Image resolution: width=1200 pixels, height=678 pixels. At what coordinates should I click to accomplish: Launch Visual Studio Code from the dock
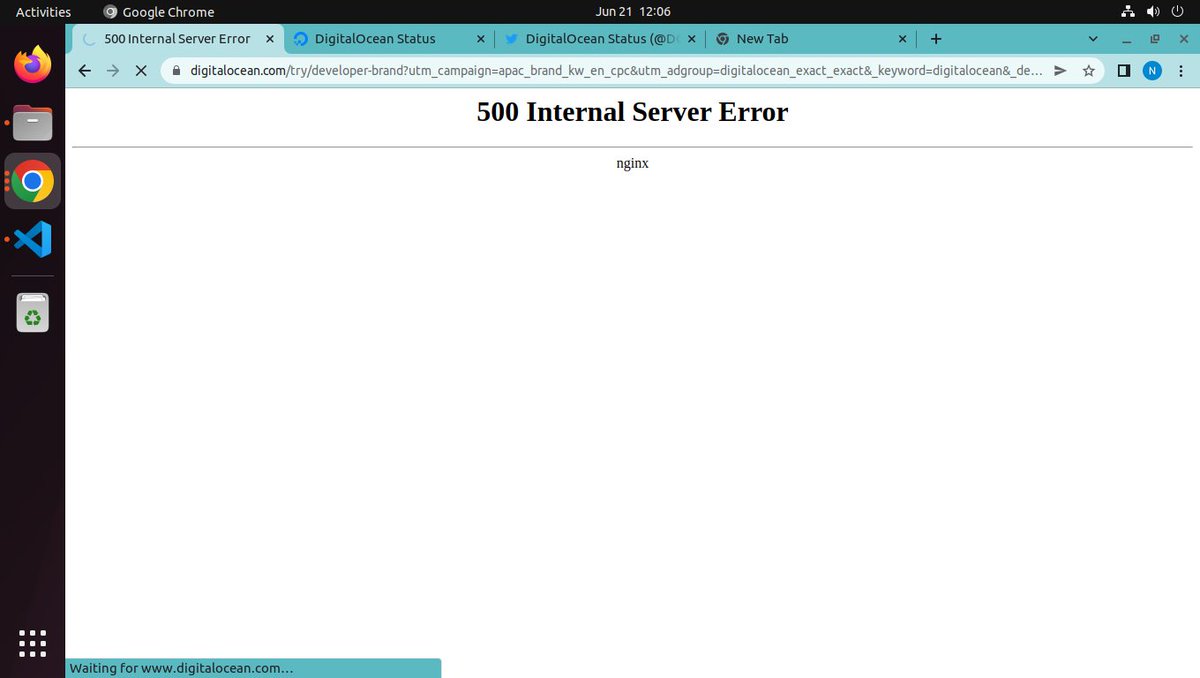coord(33,239)
